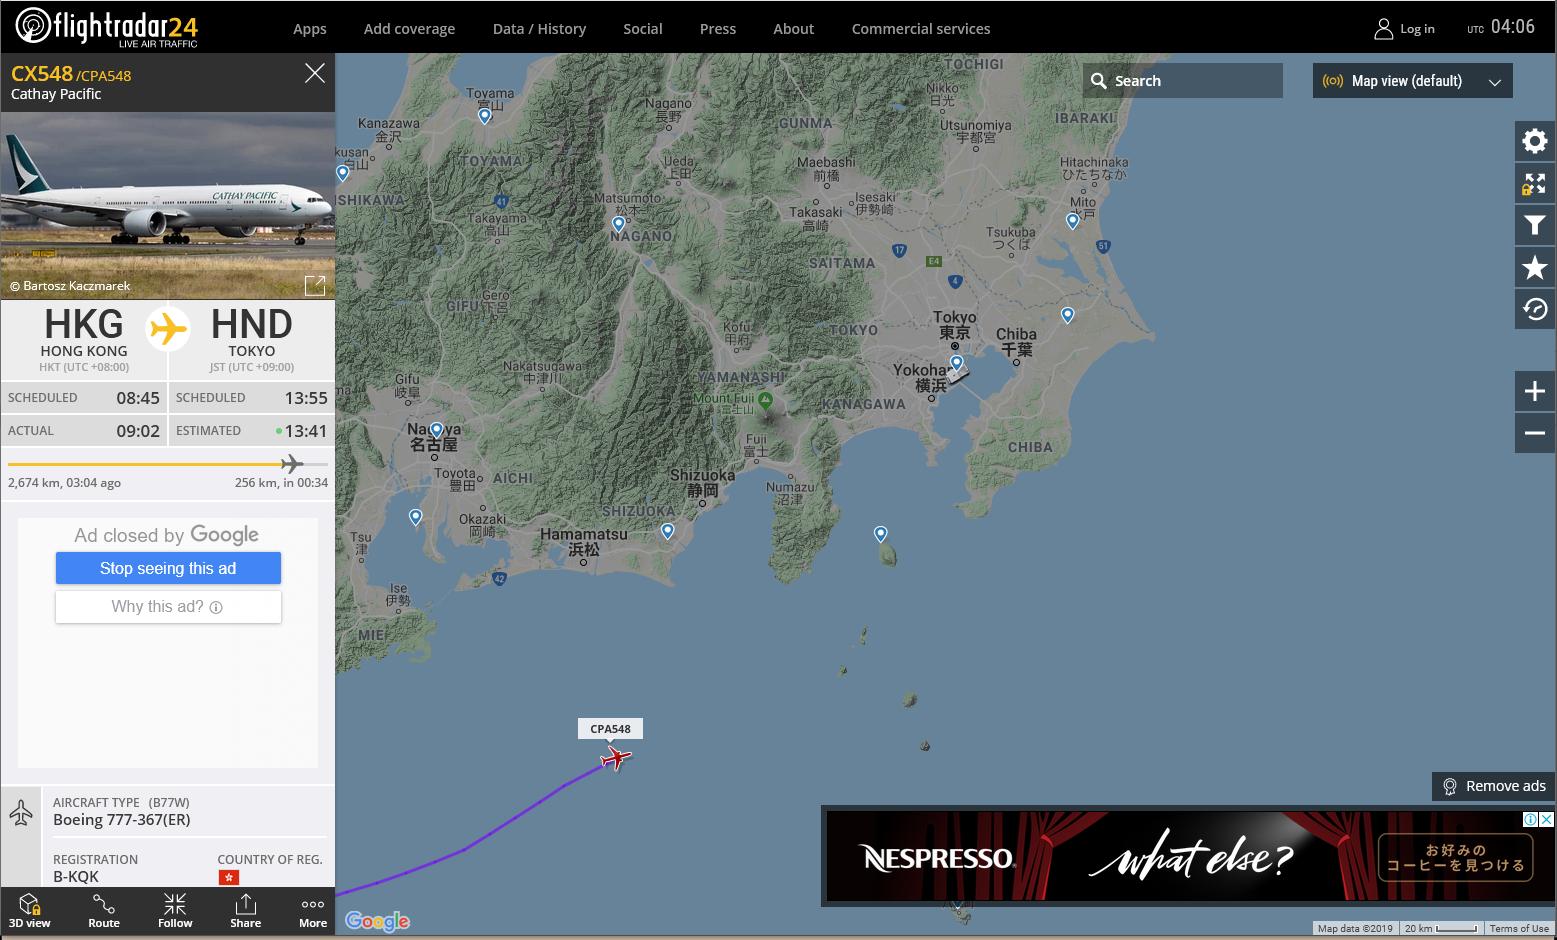Image resolution: width=1557 pixels, height=940 pixels.
Task: Click the Oshima island airport pin
Action: pos(881,535)
